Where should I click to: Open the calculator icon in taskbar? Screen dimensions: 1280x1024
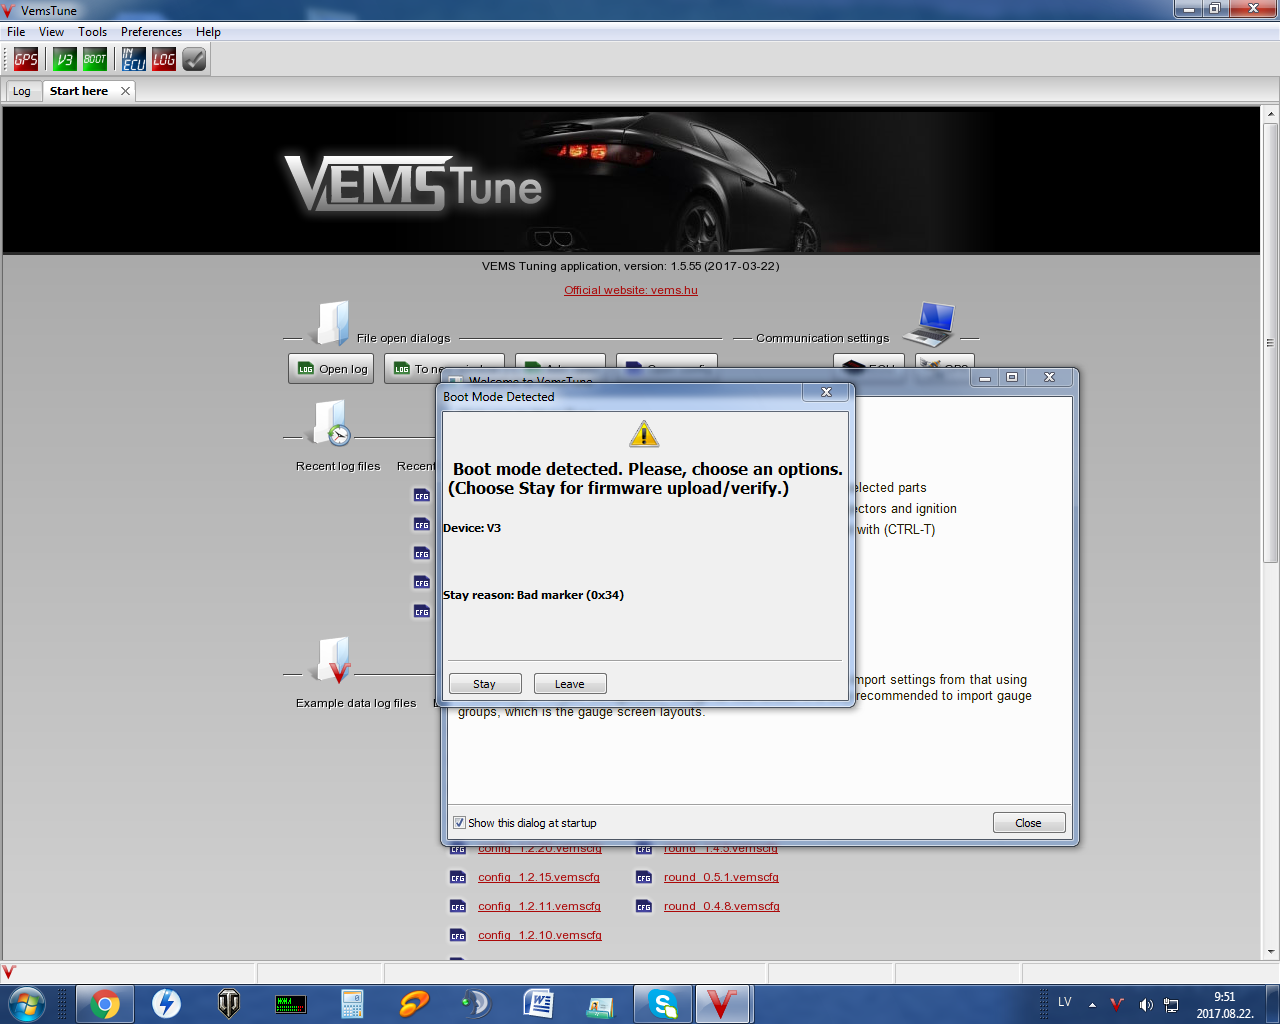[x=352, y=1003]
